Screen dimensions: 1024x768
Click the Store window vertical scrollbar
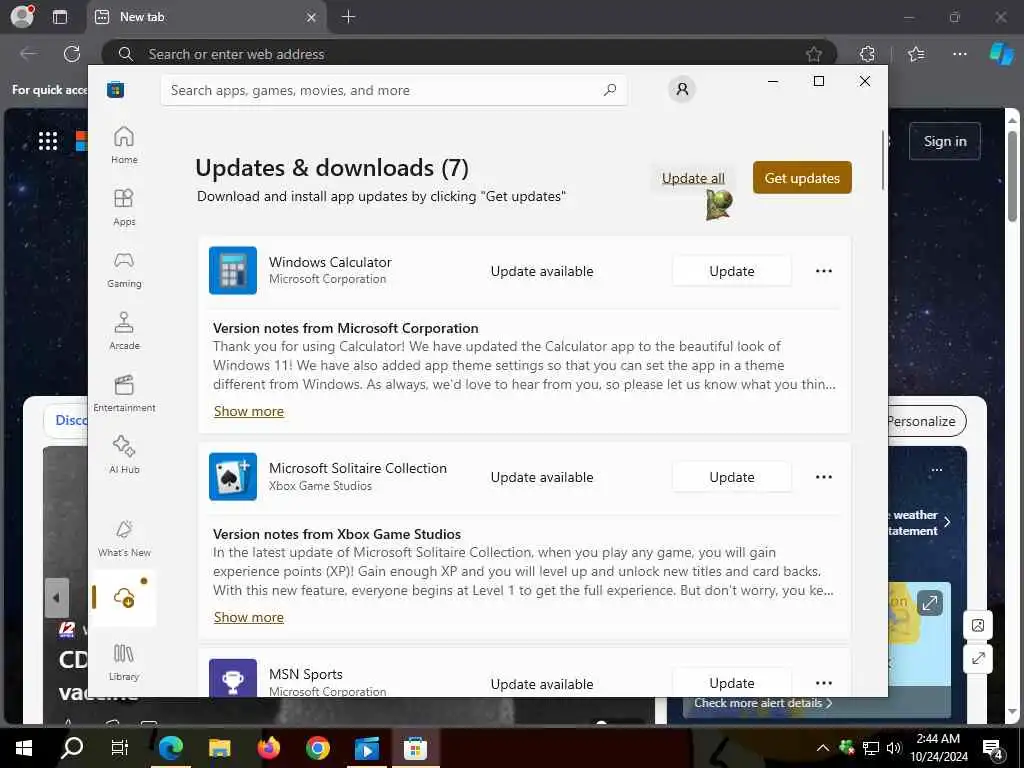883,160
